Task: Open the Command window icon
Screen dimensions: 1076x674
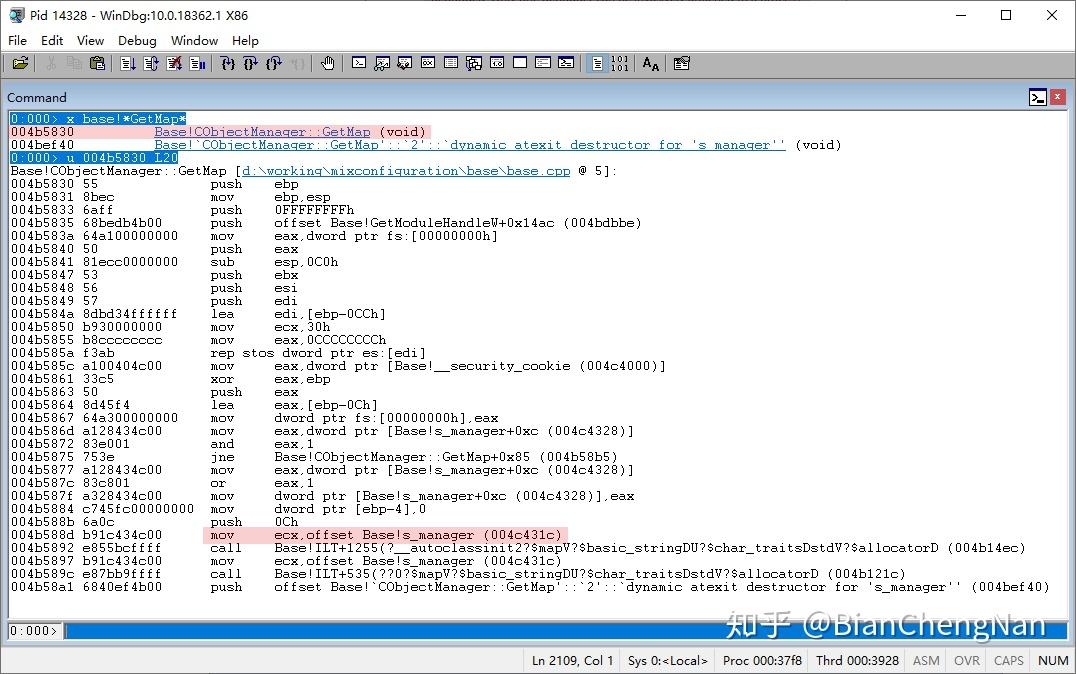Action: [x=360, y=62]
